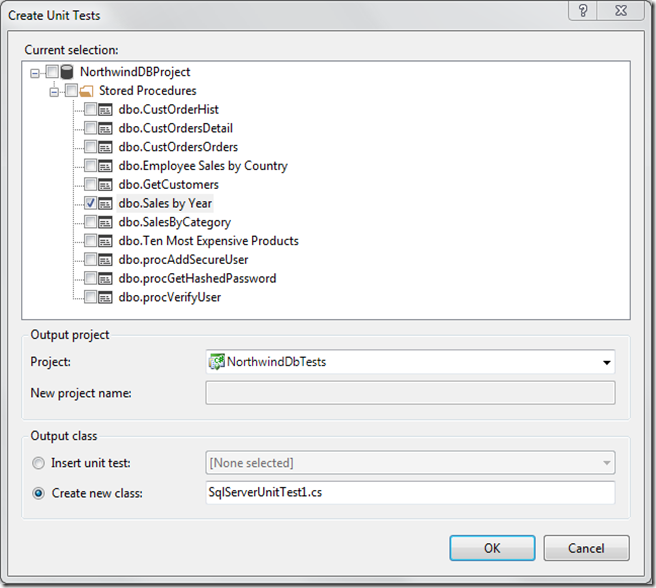
Task: Click the SqlServerUnitTest1.cs class name field
Action: pyautogui.click(x=410, y=493)
